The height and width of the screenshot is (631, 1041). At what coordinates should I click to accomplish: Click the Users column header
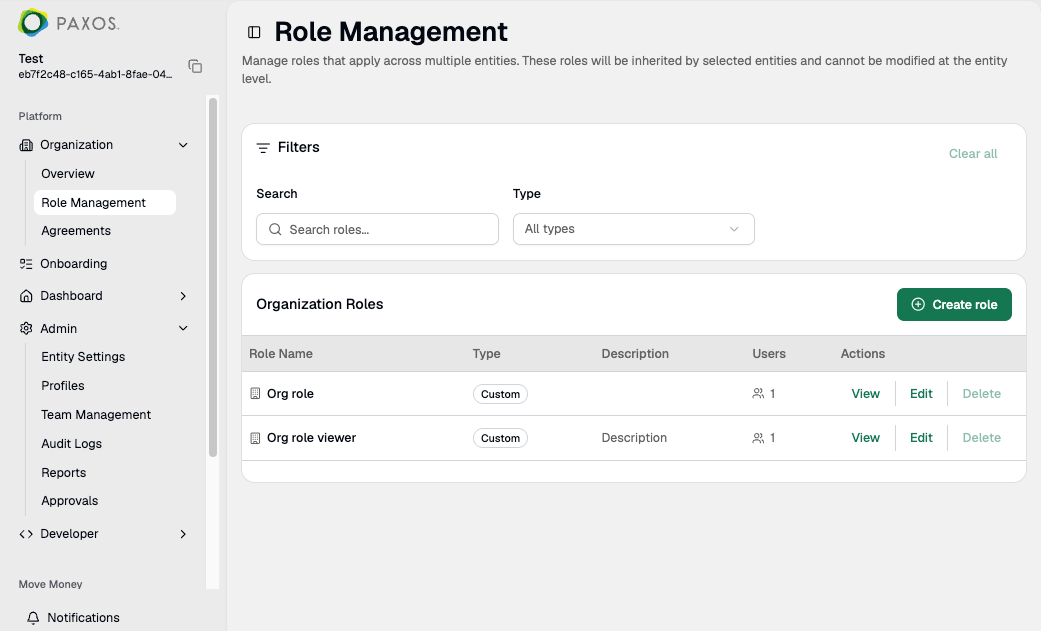click(x=769, y=354)
